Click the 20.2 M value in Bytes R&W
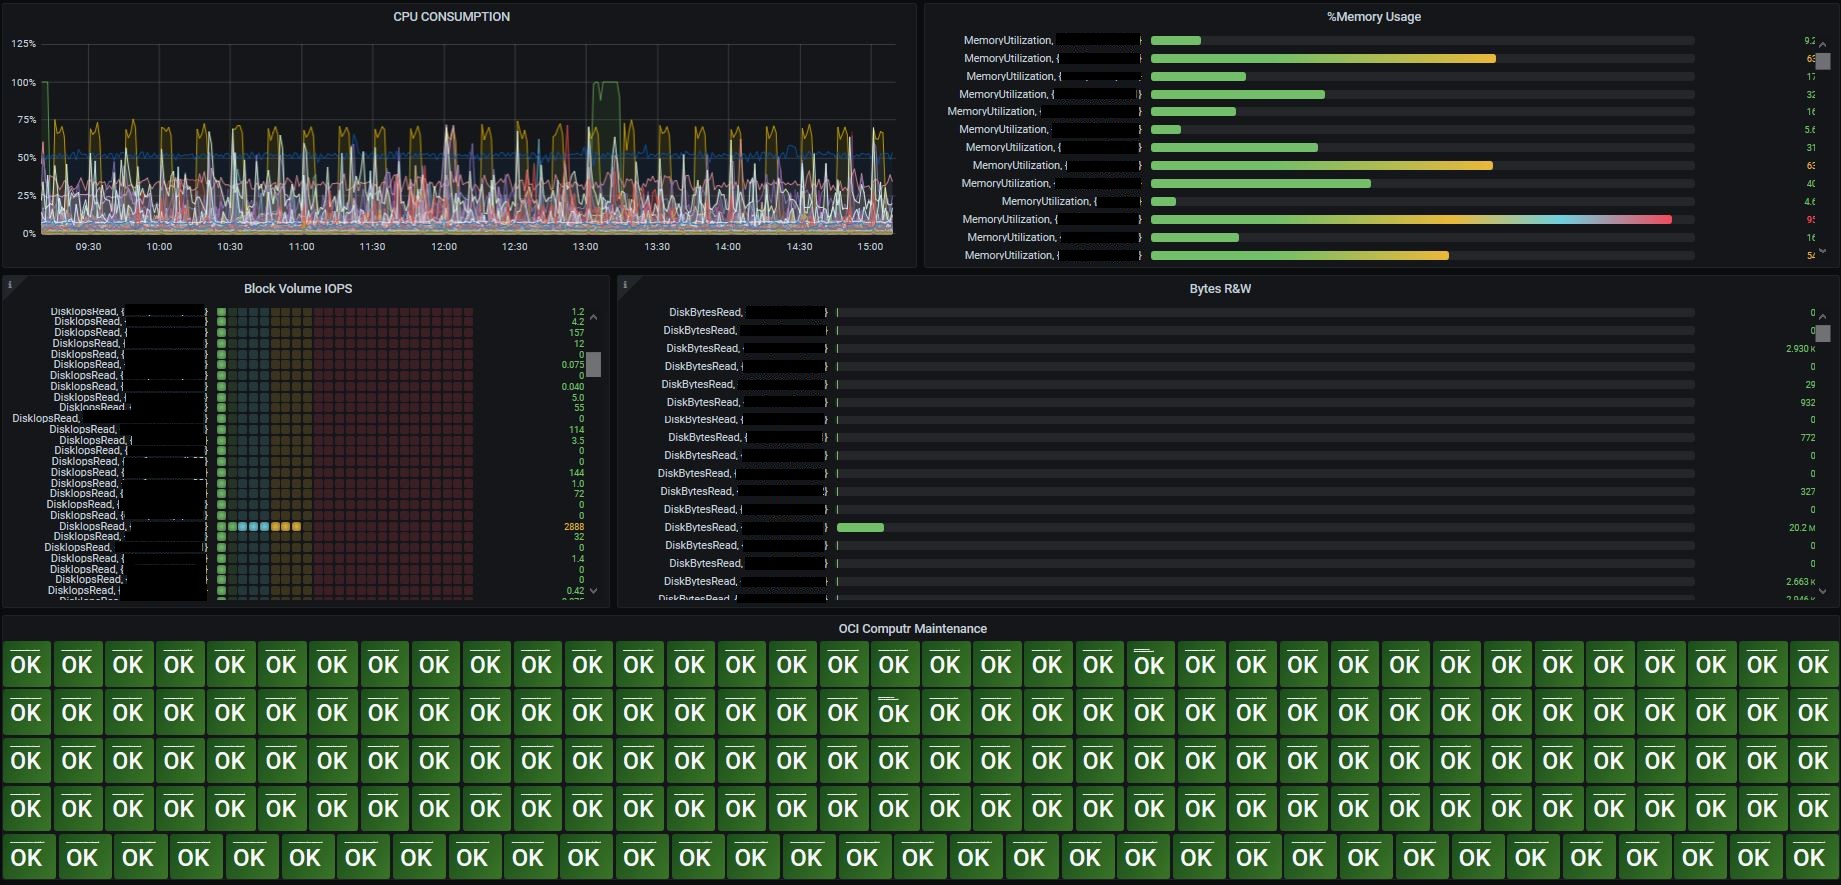The width and height of the screenshot is (1841, 885). [1801, 528]
